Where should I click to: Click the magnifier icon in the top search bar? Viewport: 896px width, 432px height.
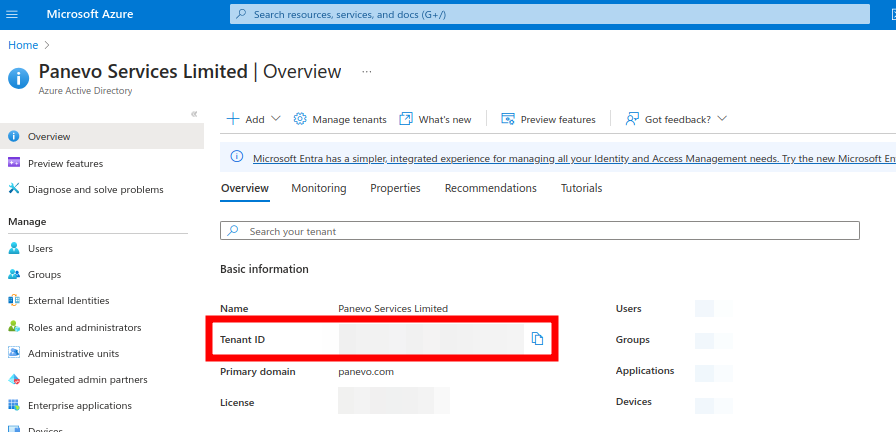(x=242, y=14)
